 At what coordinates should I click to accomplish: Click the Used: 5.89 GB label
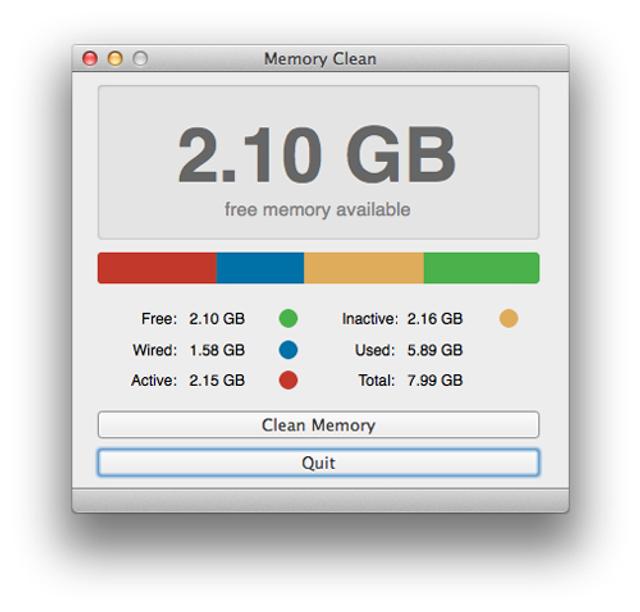click(x=409, y=350)
